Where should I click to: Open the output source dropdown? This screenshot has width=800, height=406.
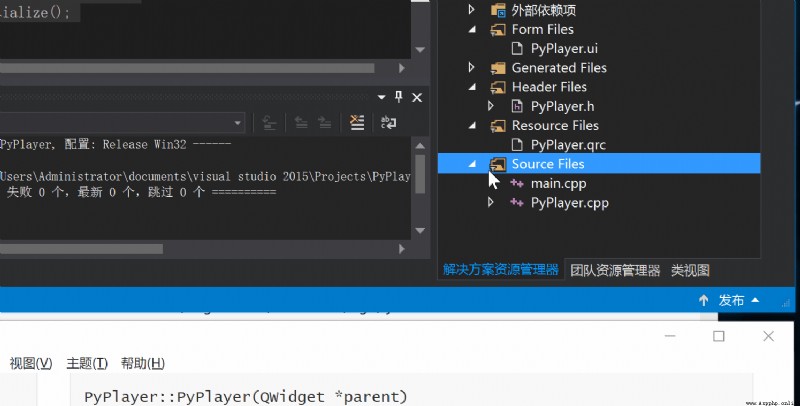237,123
